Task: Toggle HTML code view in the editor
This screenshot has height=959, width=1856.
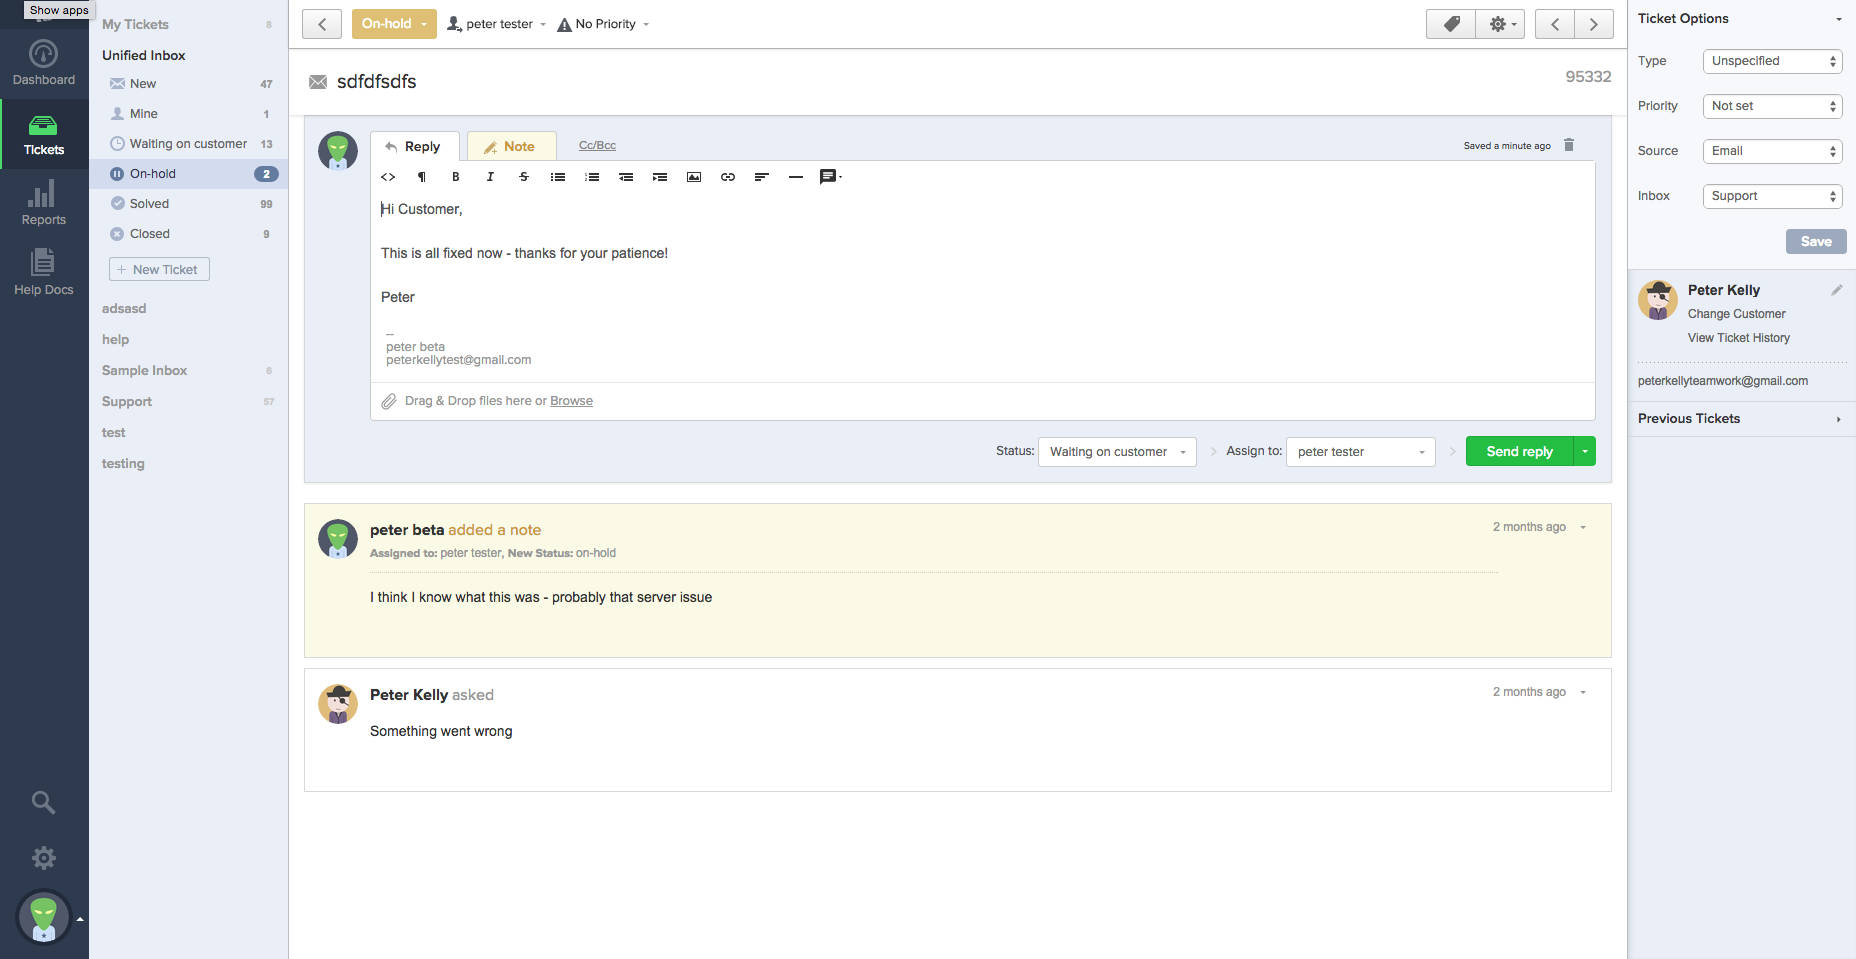Action: pos(388,177)
